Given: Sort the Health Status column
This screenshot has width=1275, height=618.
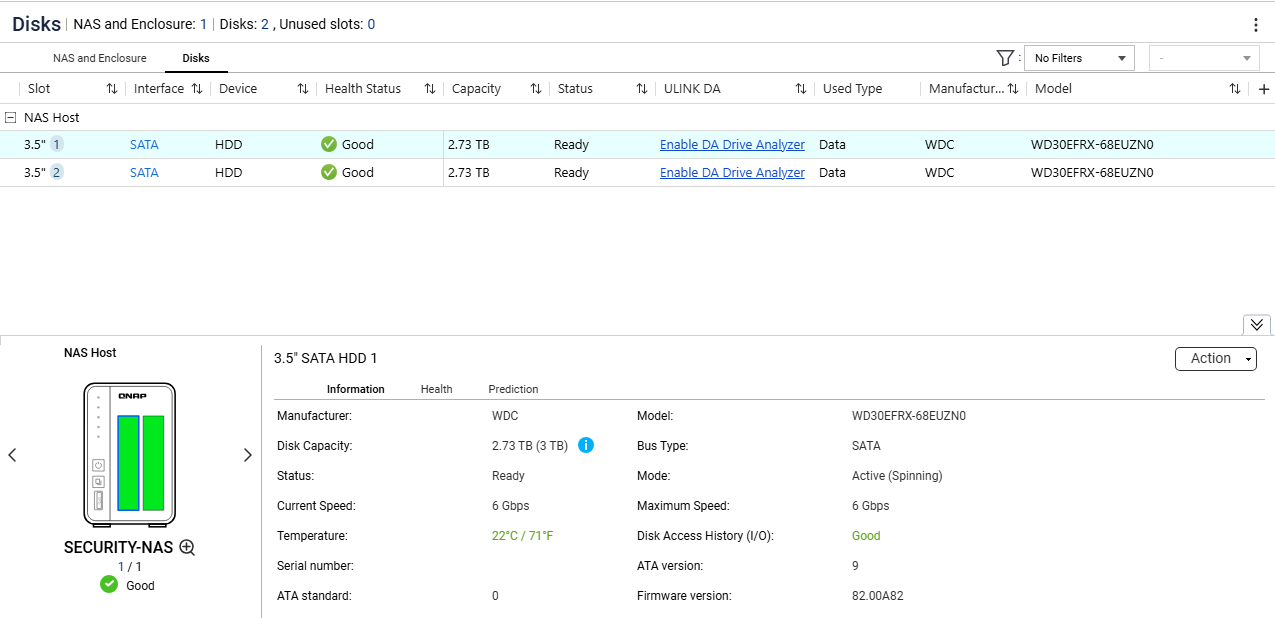Looking at the screenshot, I should [x=429, y=89].
